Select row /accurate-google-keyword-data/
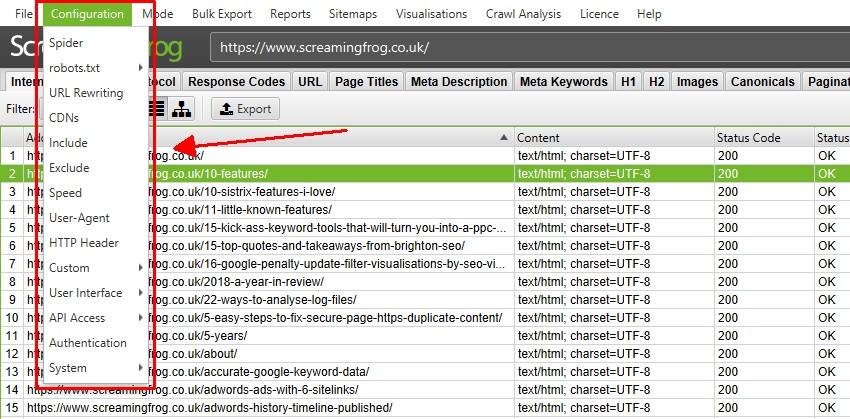850x419 pixels. click(x=425, y=372)
